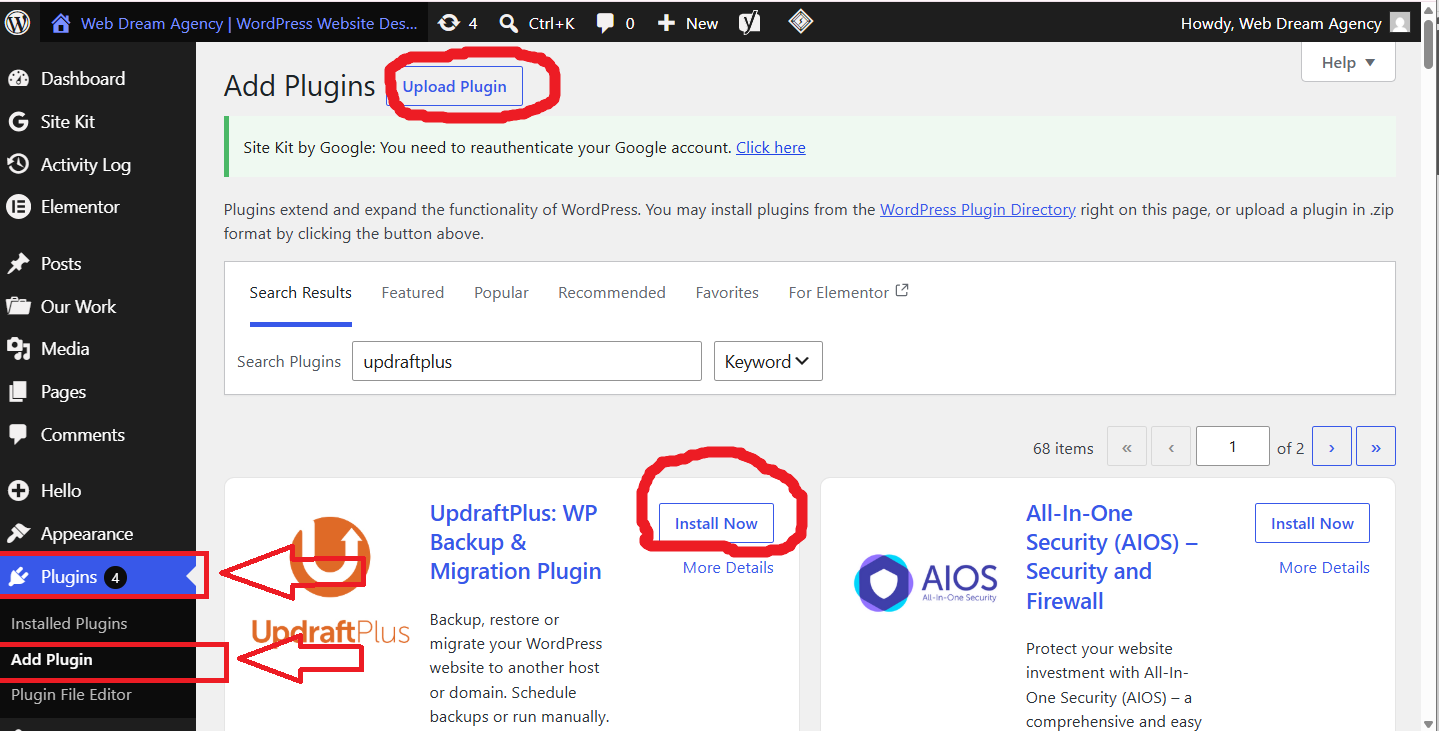Install Now All-In-One Security plugin
The height and width of the screenshot is (731, 1439).
[x=1312, y=523]
